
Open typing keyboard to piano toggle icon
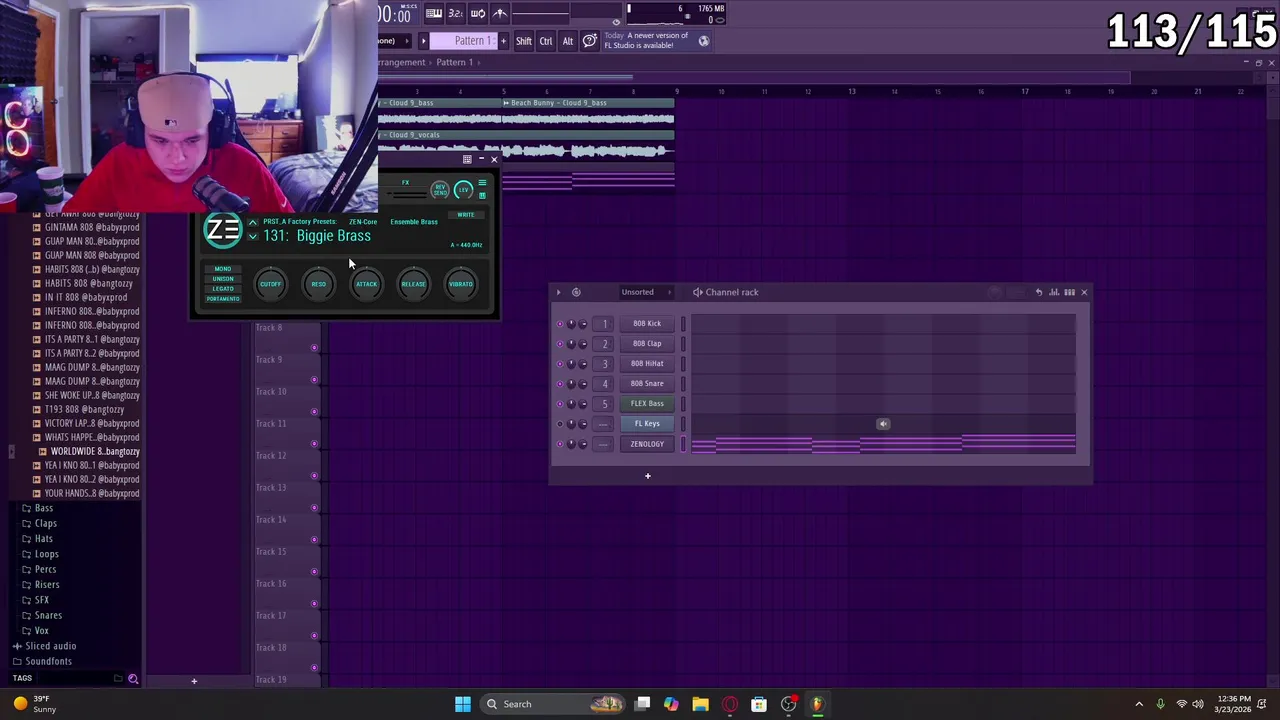coord(434,13)
